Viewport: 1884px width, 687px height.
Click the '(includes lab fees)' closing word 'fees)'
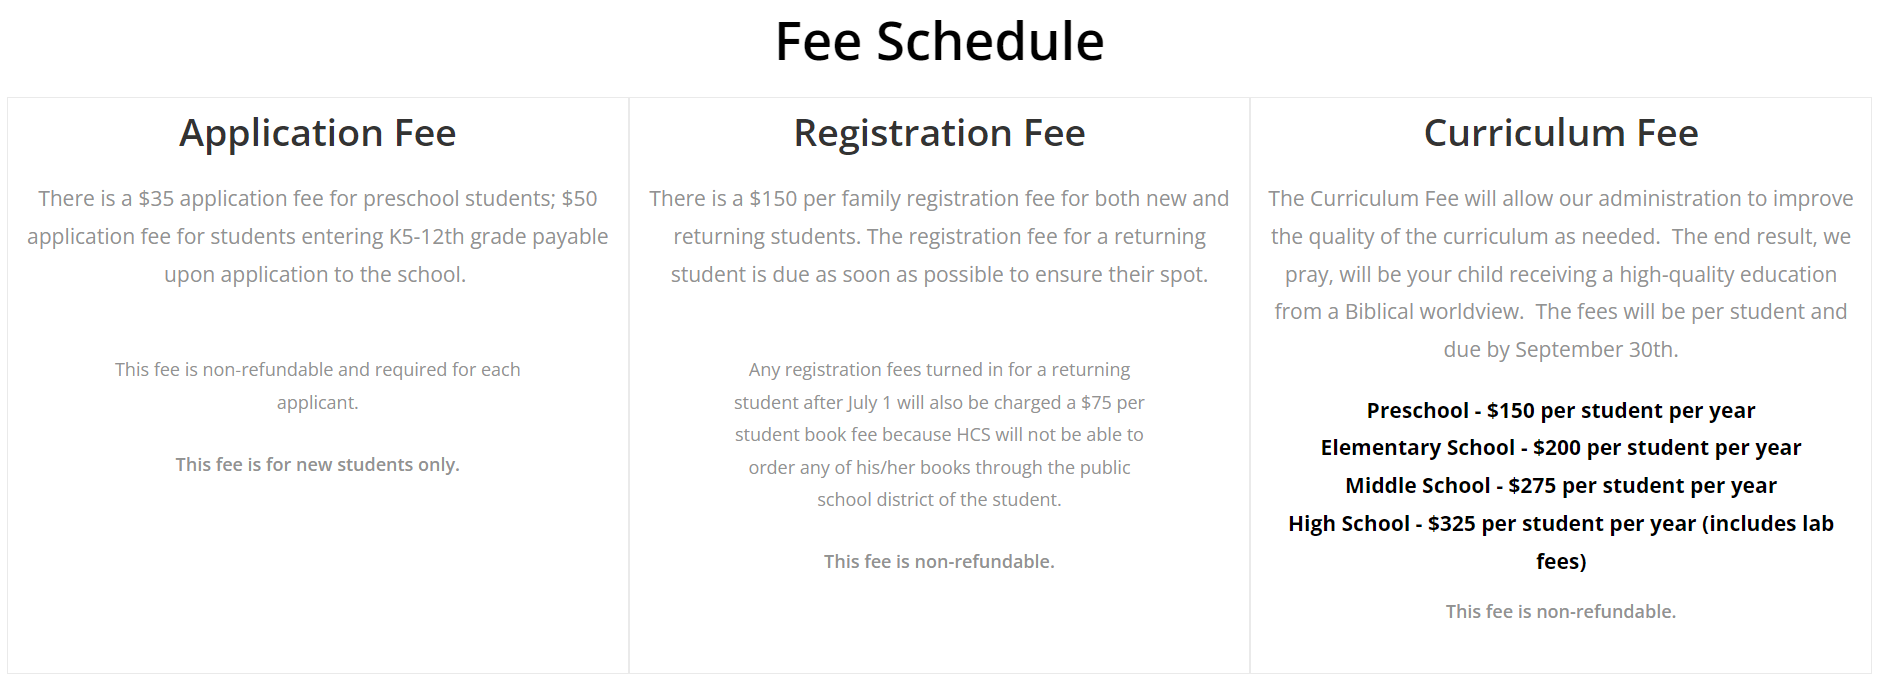coord(1561,561)
